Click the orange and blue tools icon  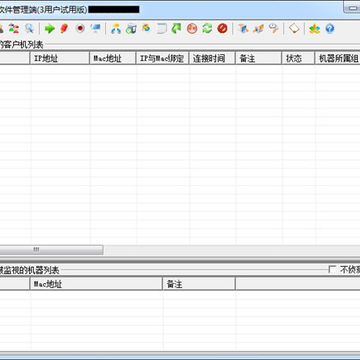click(258, 29)
